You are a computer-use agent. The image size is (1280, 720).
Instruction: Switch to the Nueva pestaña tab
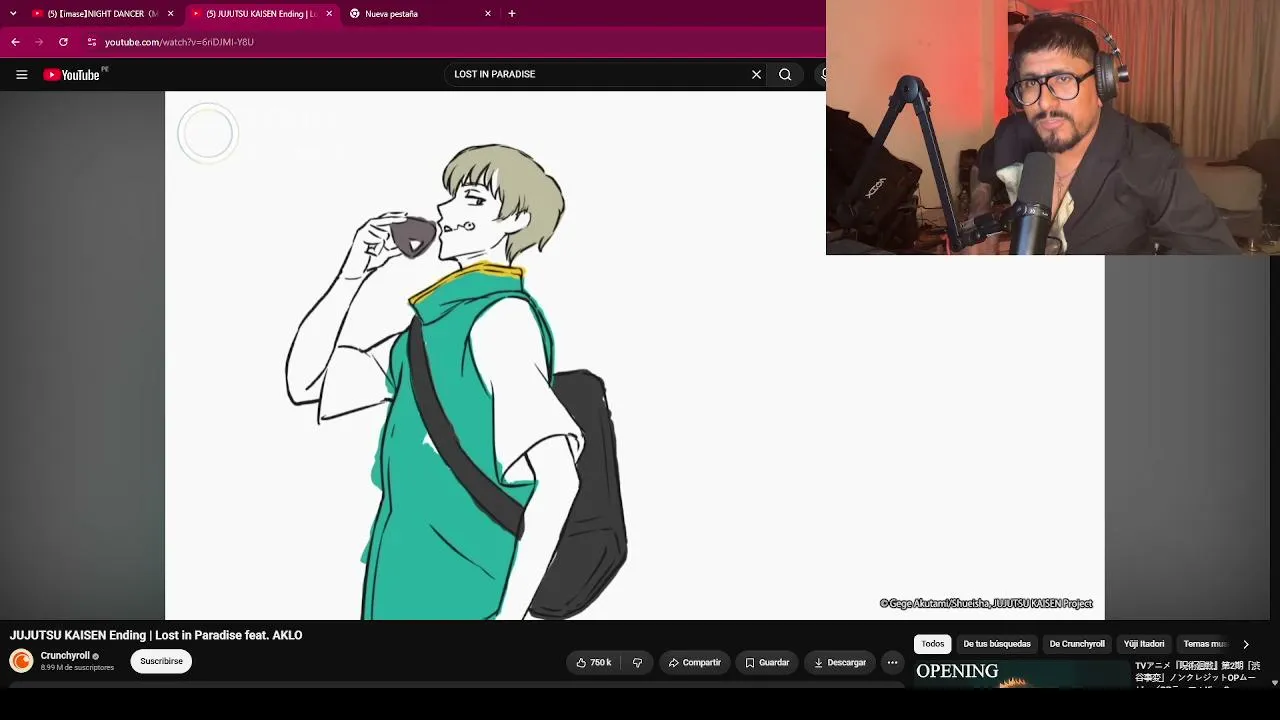[x=420, y=14]
